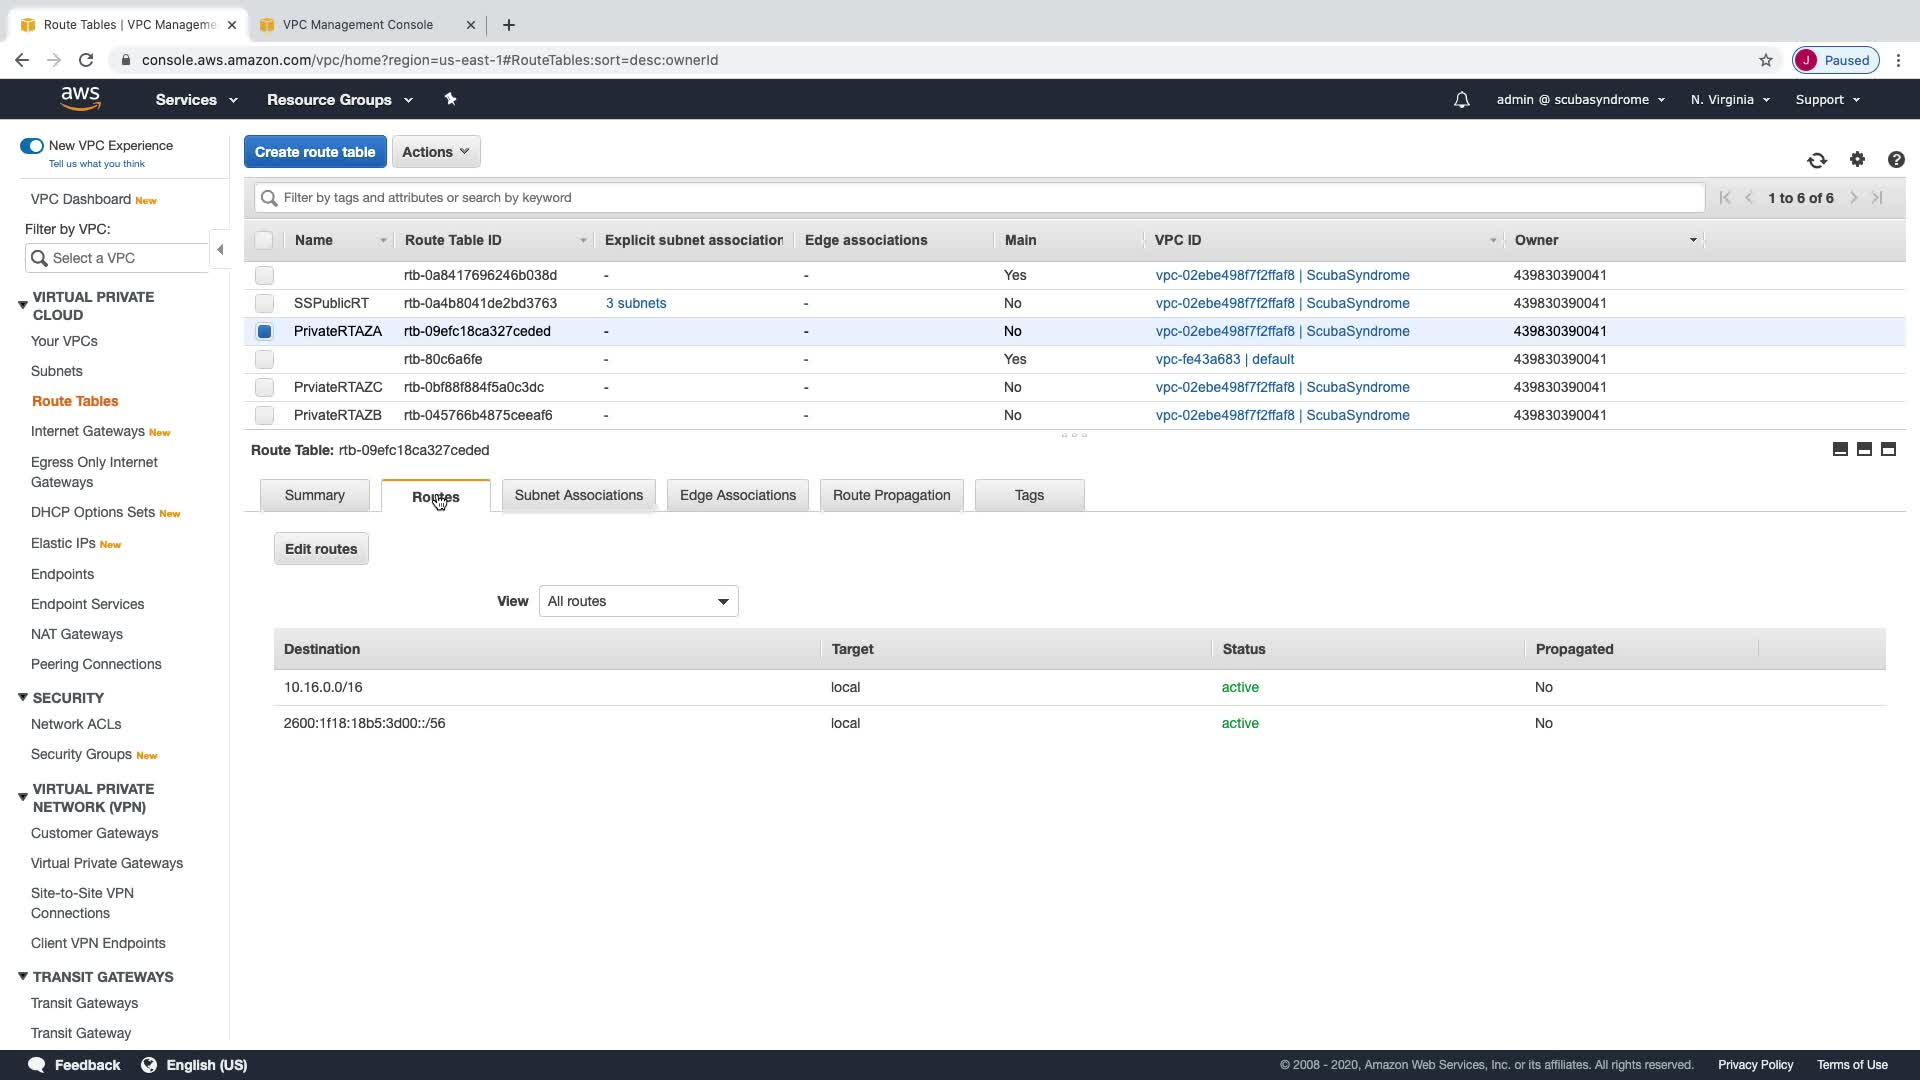
Task: Open the notifications bell icon
Action: coord(1461,100)
